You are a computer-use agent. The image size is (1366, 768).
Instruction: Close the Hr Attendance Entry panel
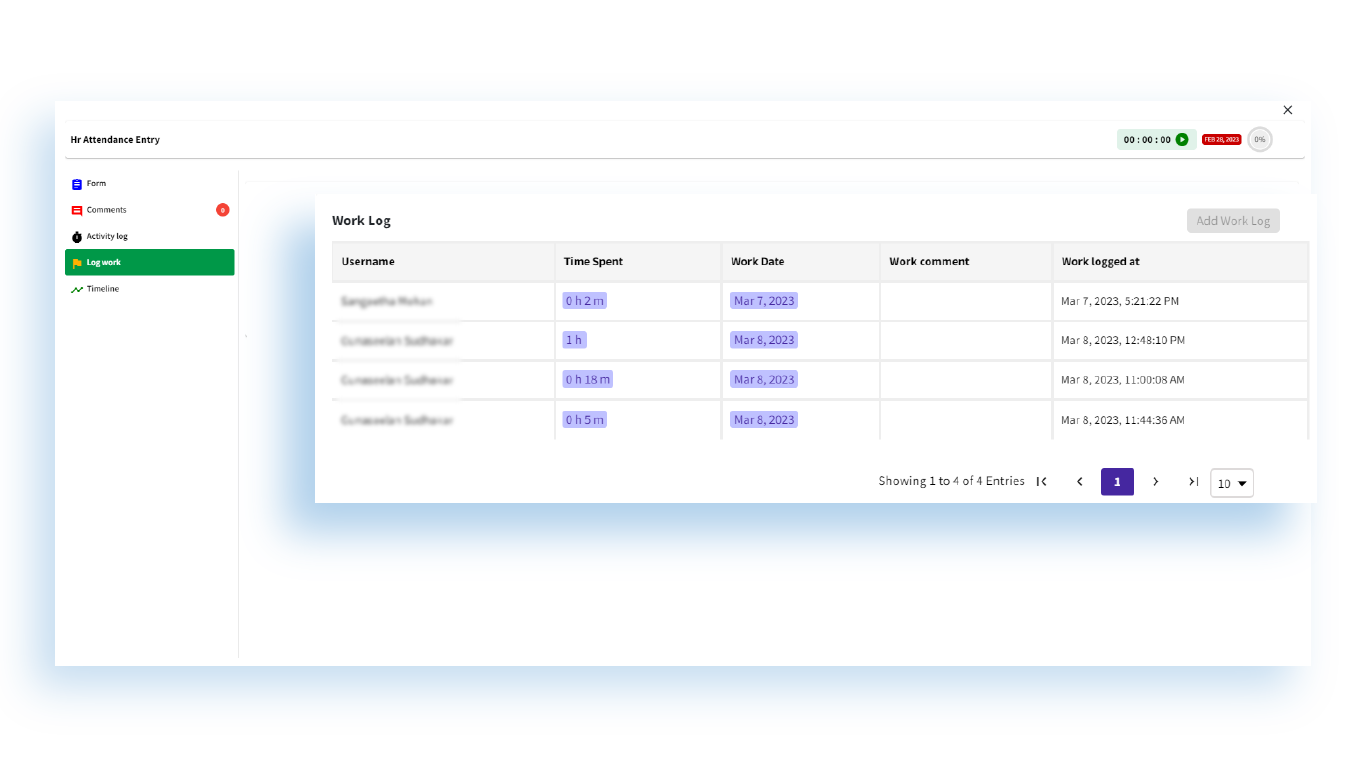[1287, 110]
